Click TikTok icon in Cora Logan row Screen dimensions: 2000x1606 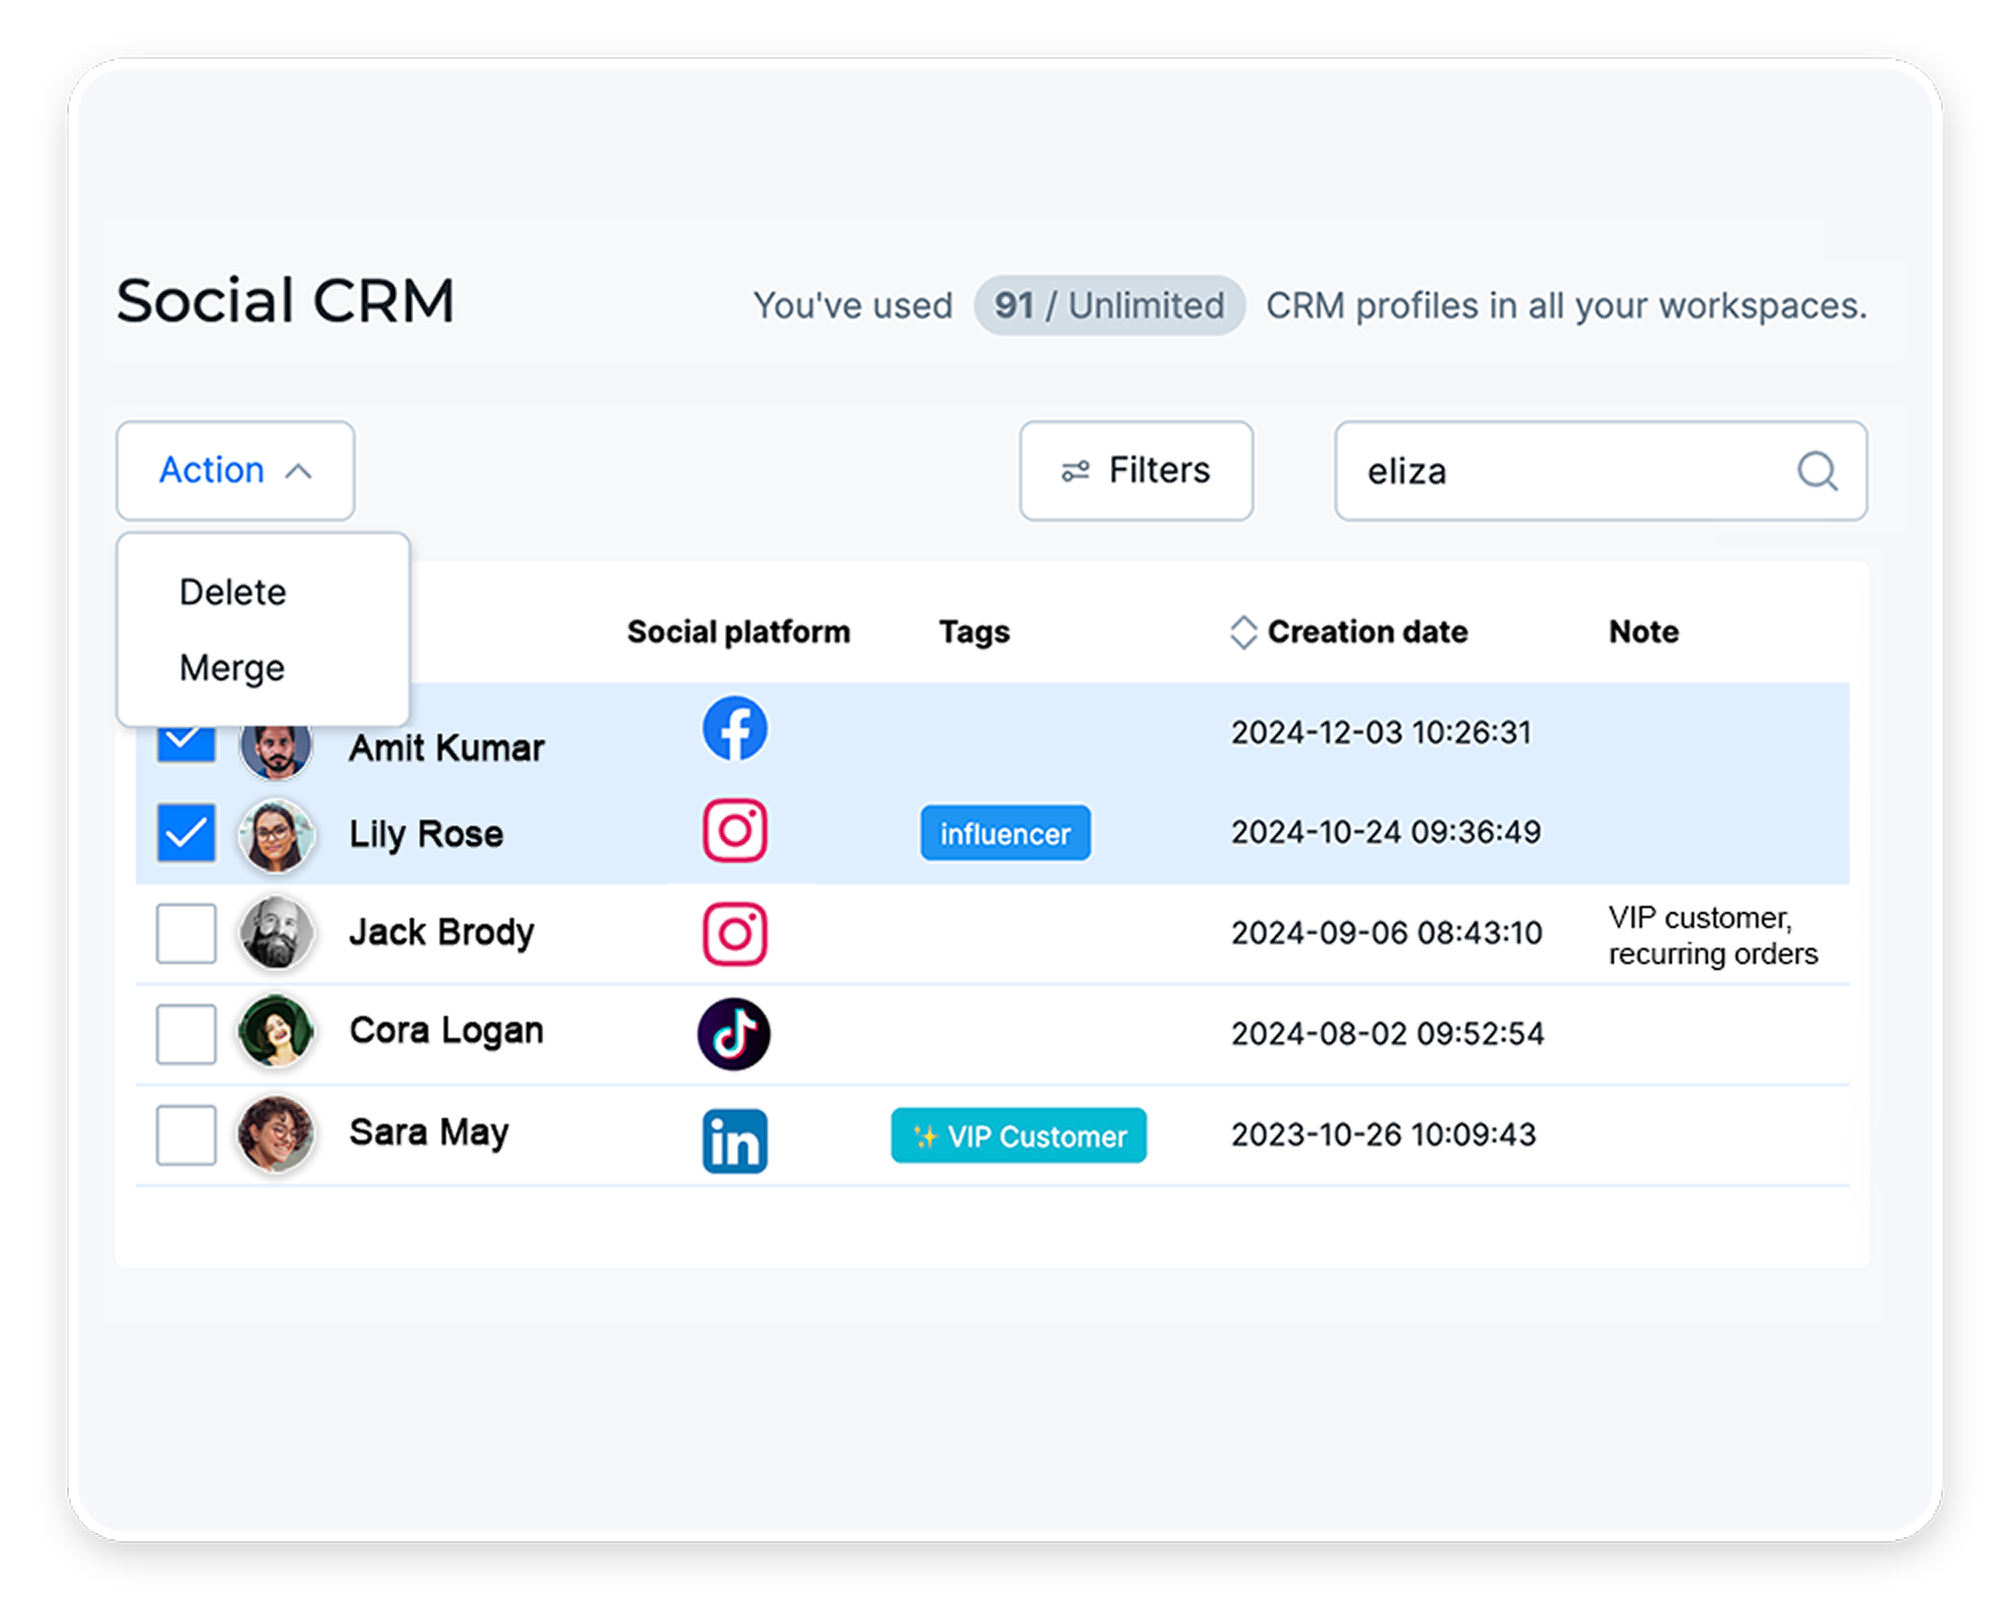point(734,1034)
